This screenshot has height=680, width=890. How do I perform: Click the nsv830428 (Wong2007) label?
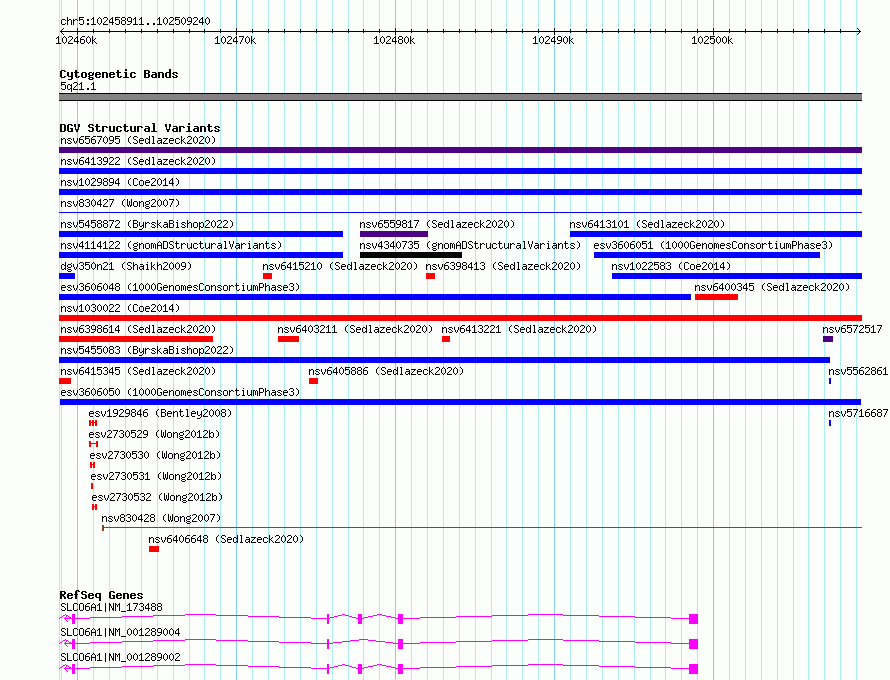pos(161,518)
